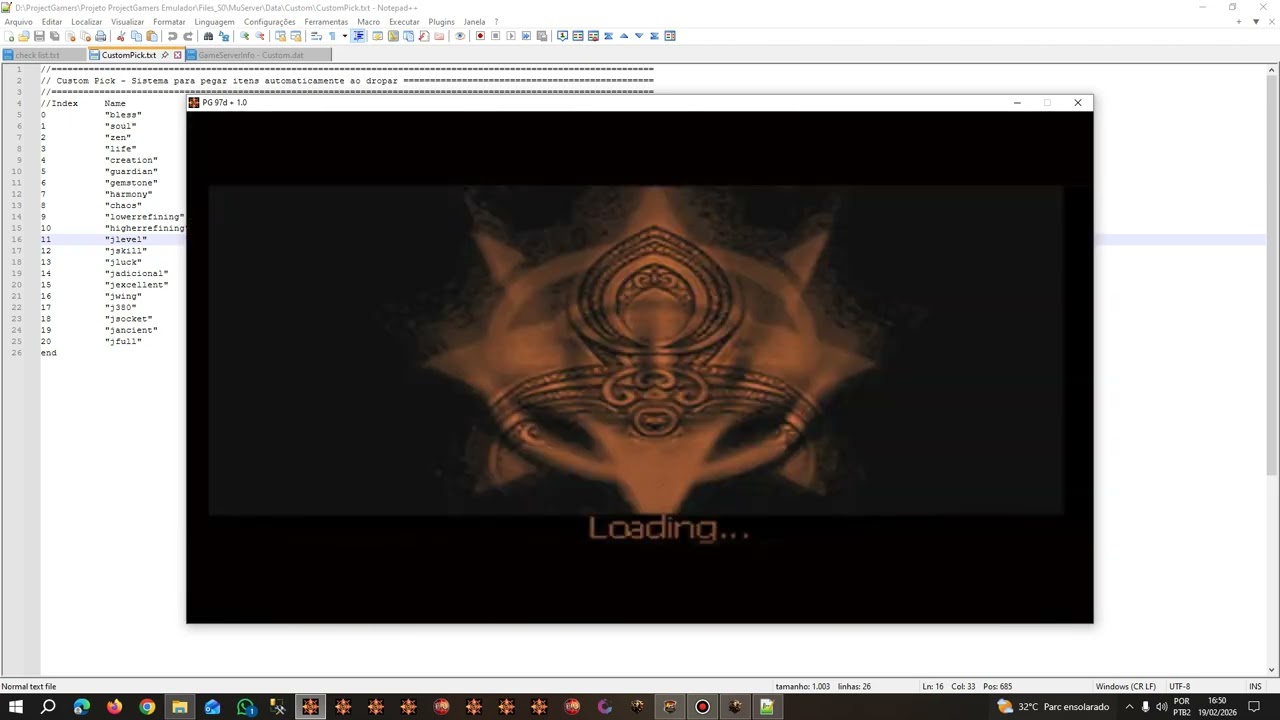Screen dimensions: 1280x720
Task: Click the Cut scissors toolbar icon
Action: 121,36
